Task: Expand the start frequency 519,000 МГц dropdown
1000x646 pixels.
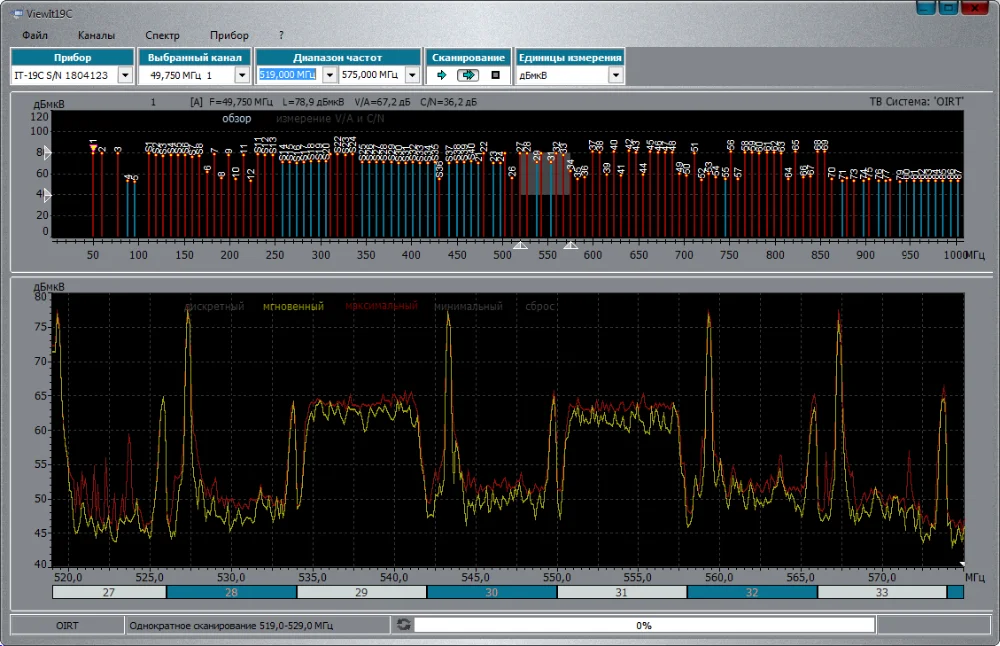Action: (329, 75)
